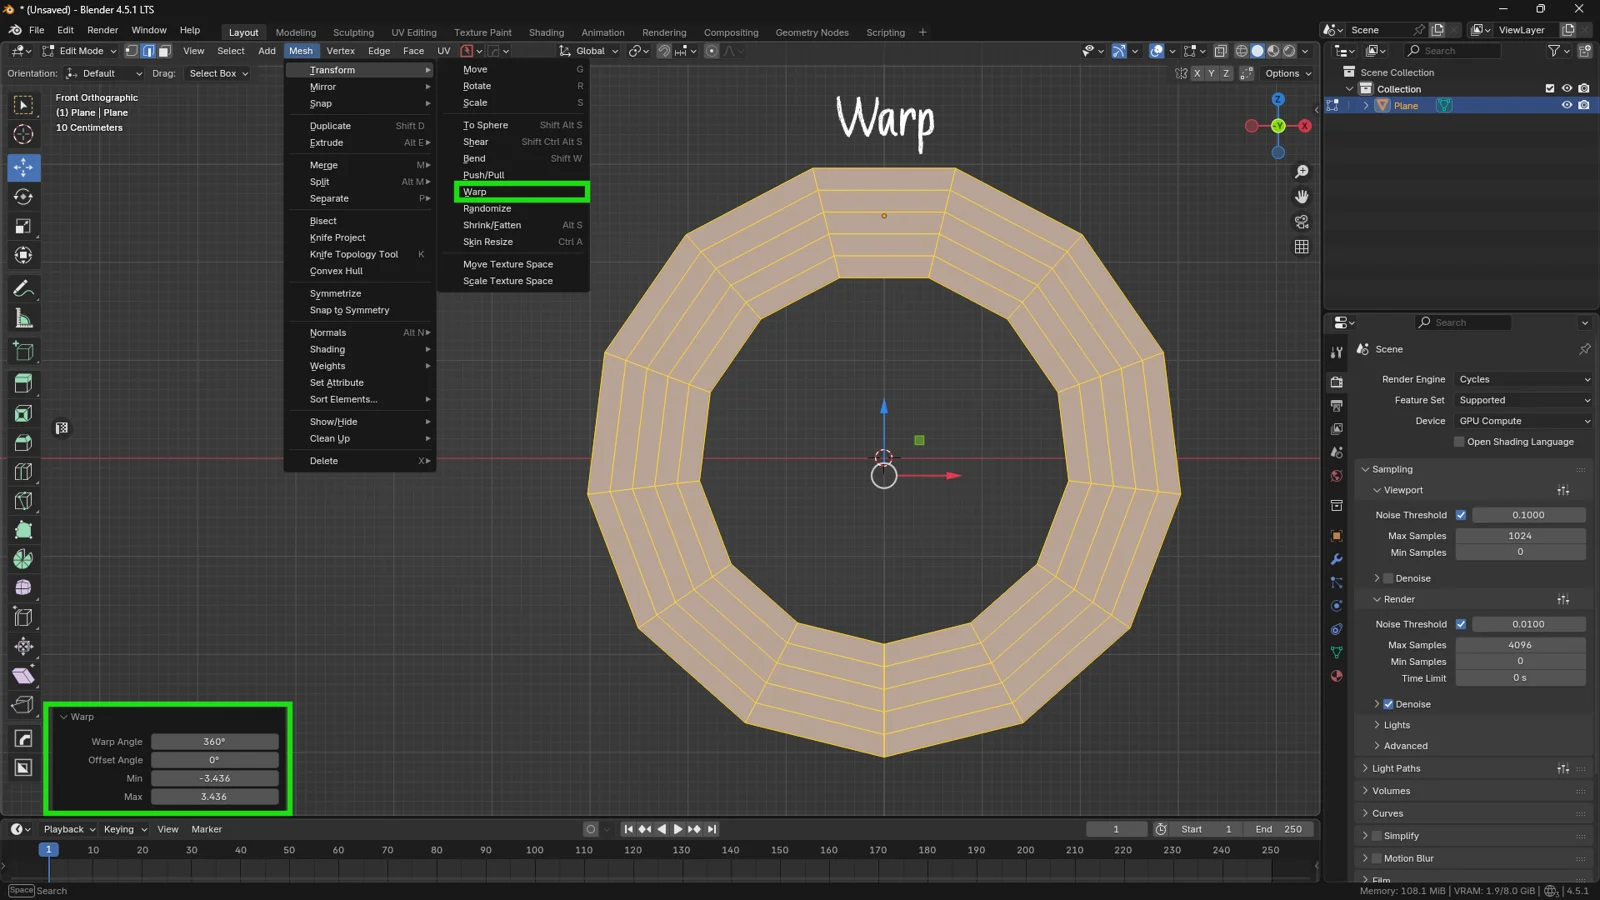Select the Add Cube tool
1600x900 pixels.
pyautogui.click(x=23, y=351)
